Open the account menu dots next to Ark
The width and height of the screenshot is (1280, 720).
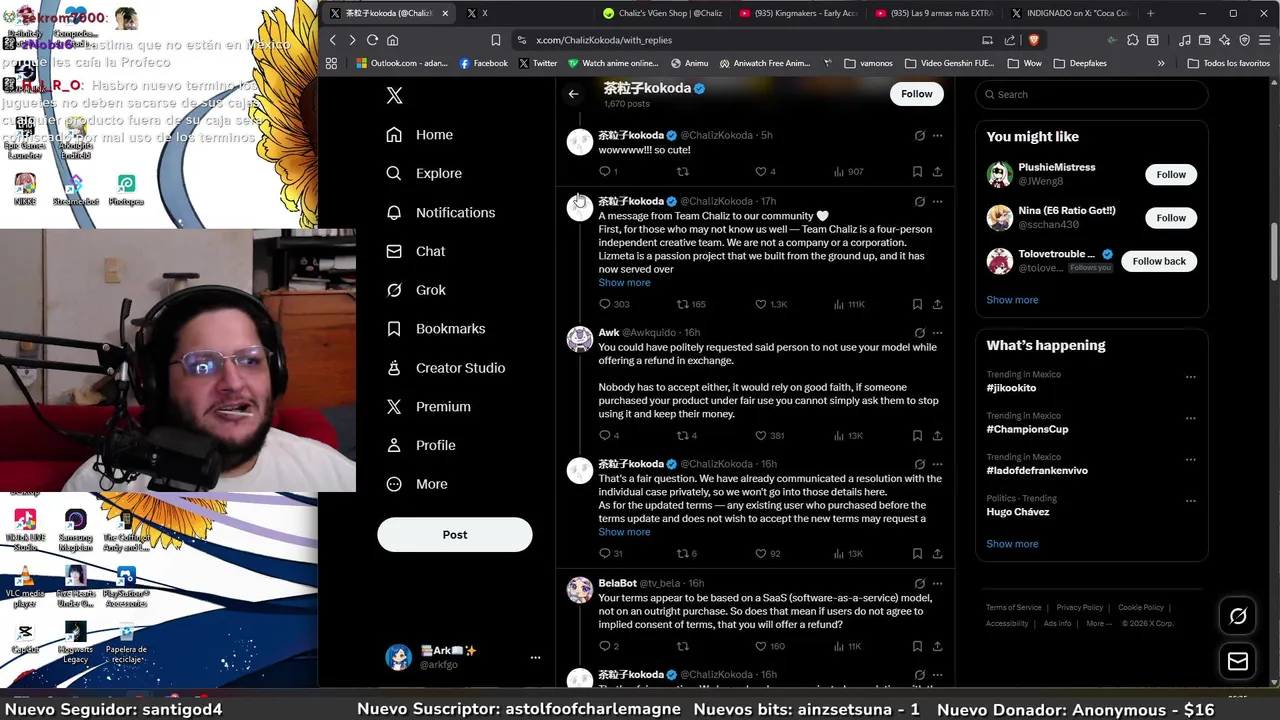[x=535, y=657]
